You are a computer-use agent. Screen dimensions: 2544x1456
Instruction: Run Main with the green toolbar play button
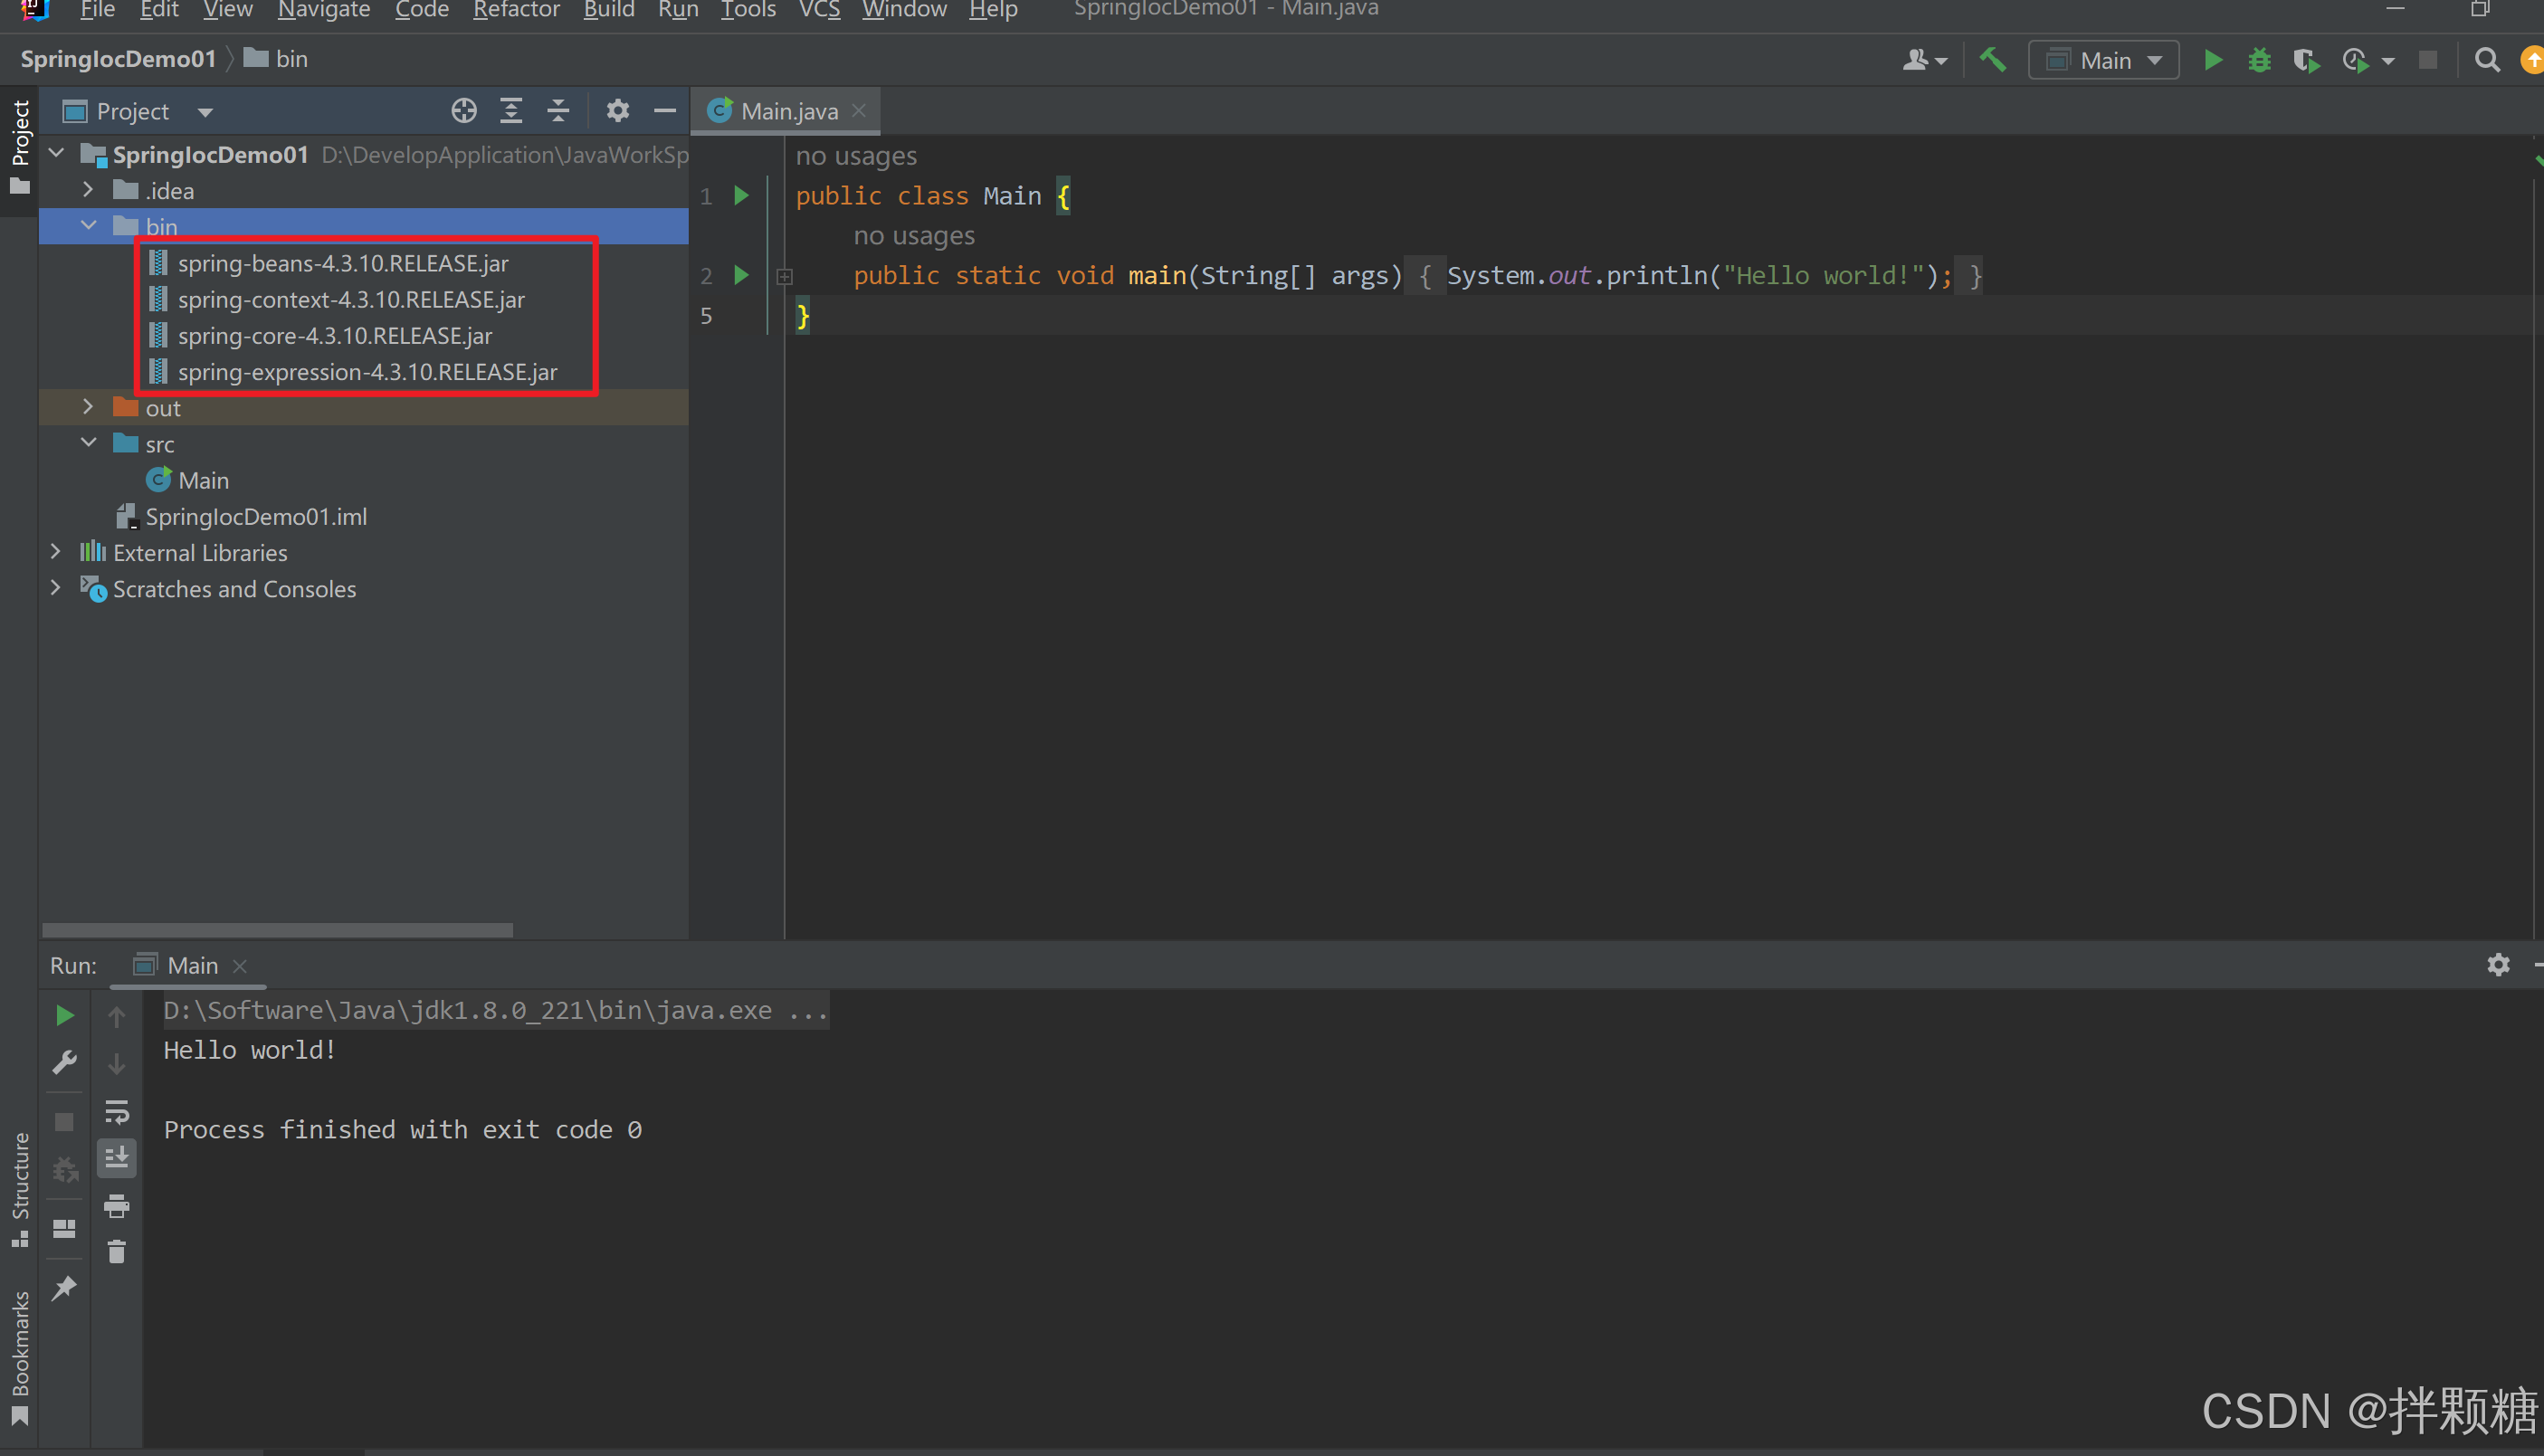(x=2213, y=60)
